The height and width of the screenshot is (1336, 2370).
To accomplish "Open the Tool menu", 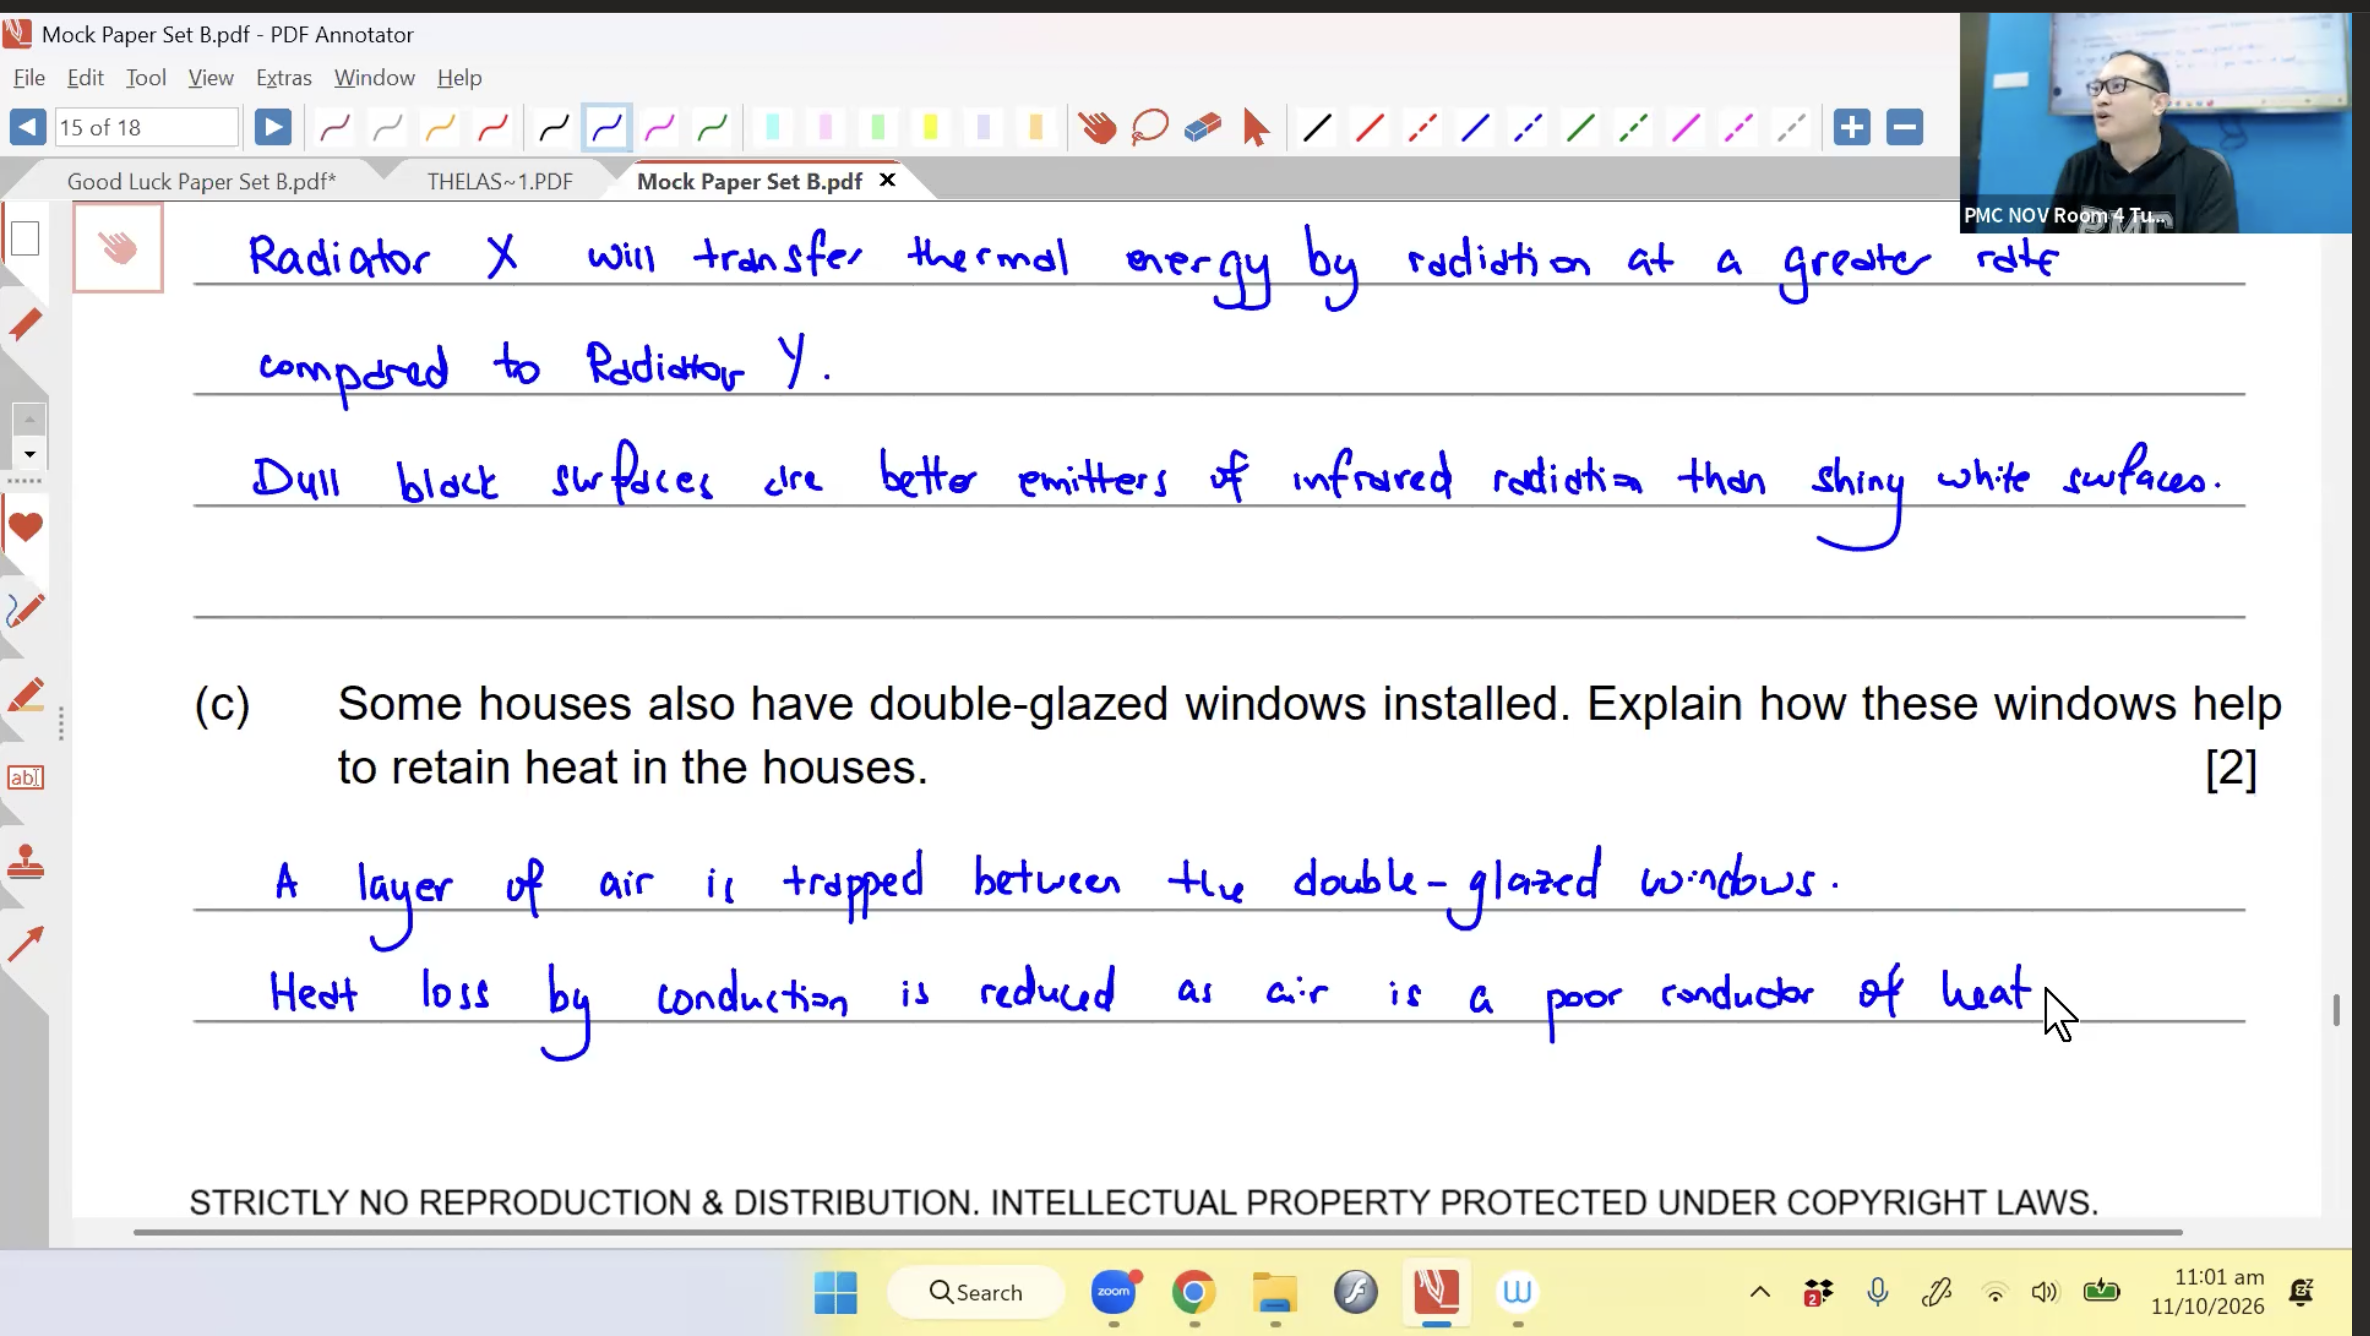I will (x=145, y=77).
